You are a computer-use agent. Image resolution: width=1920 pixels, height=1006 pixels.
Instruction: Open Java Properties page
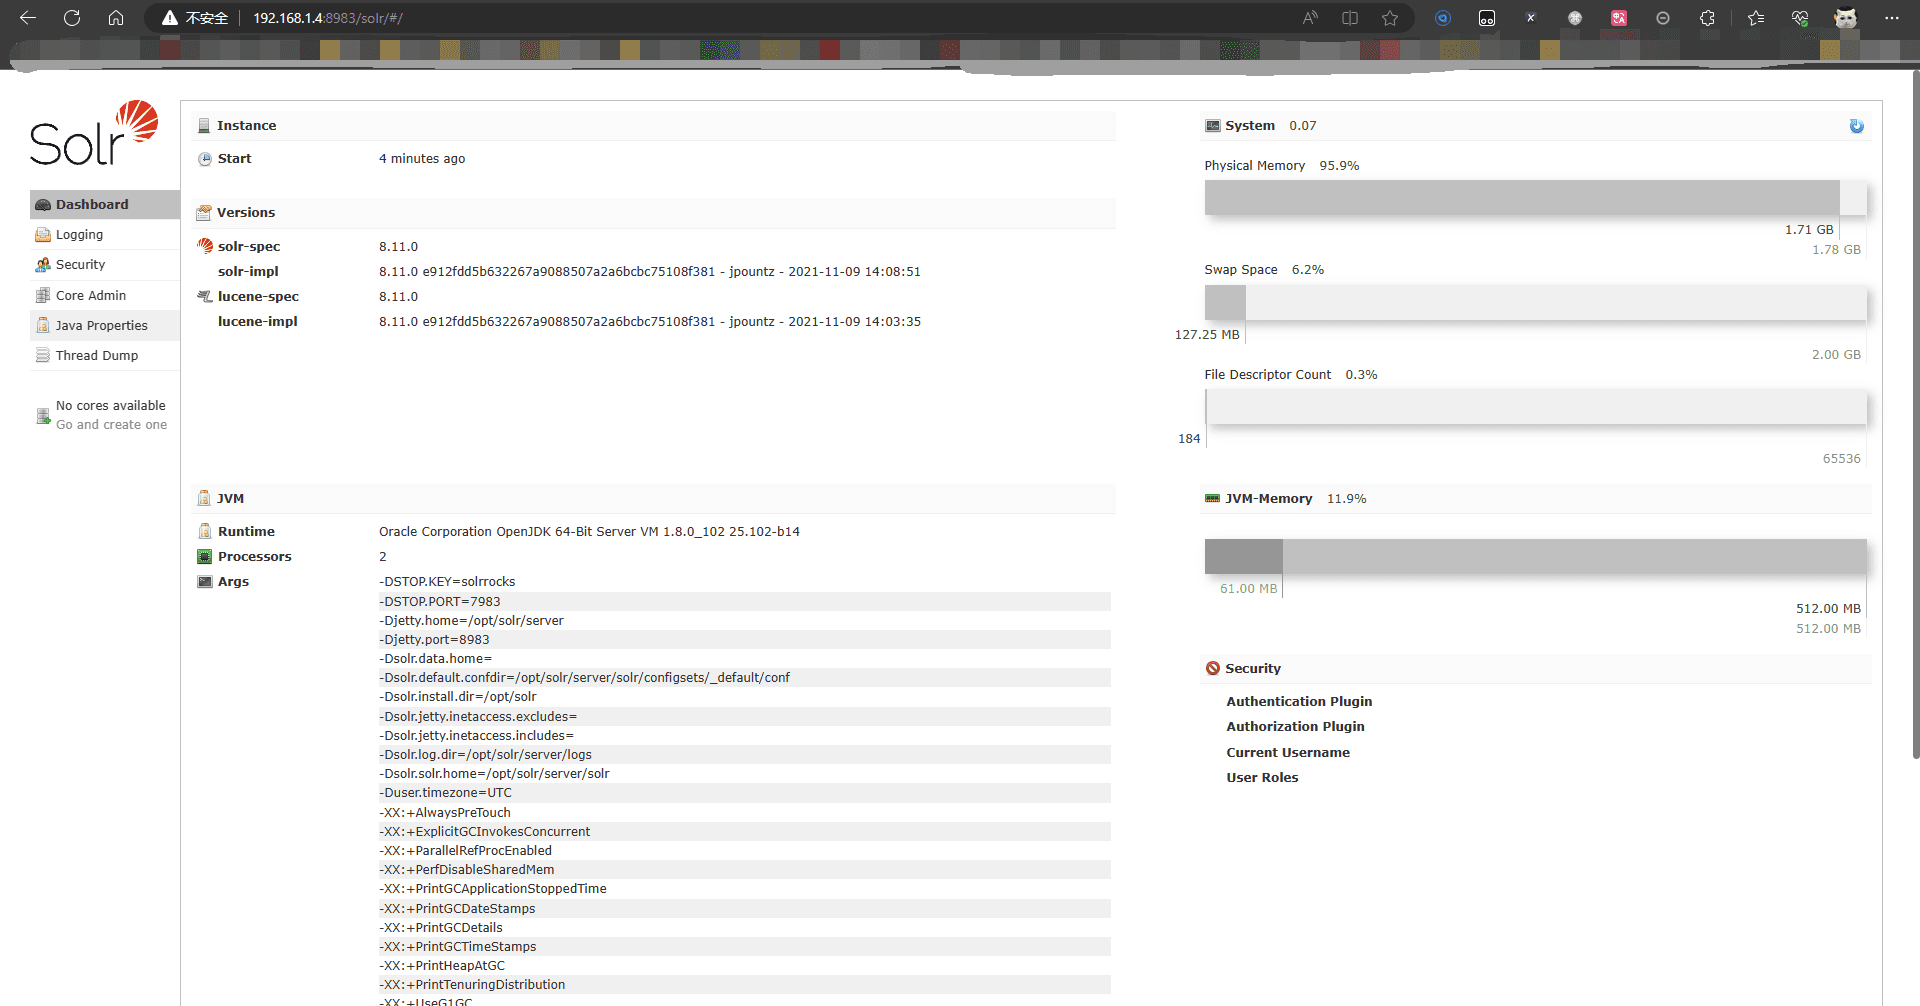[x=101, y=326]
